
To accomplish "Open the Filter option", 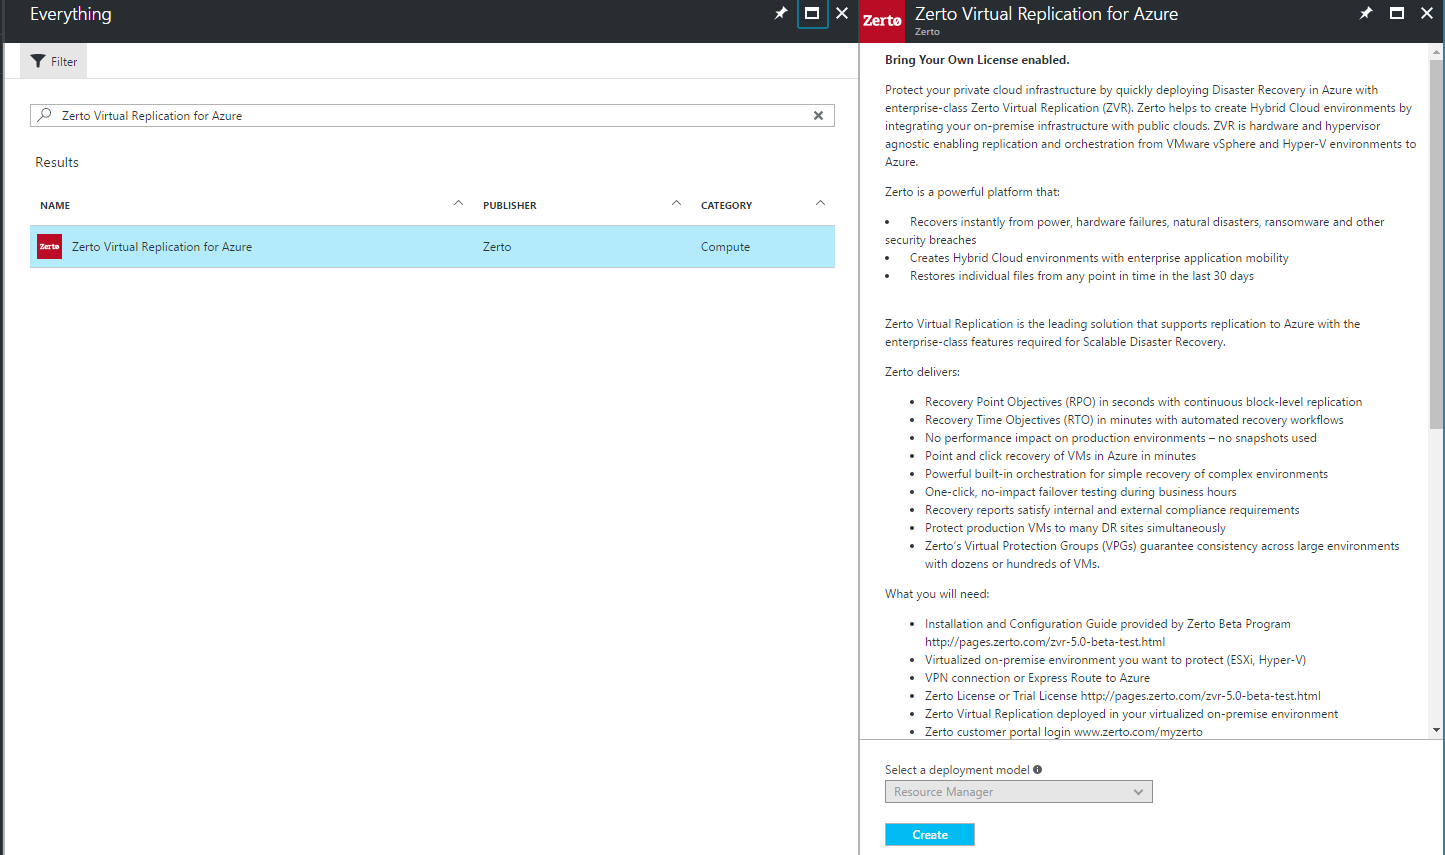I will [x=54, y=61].
